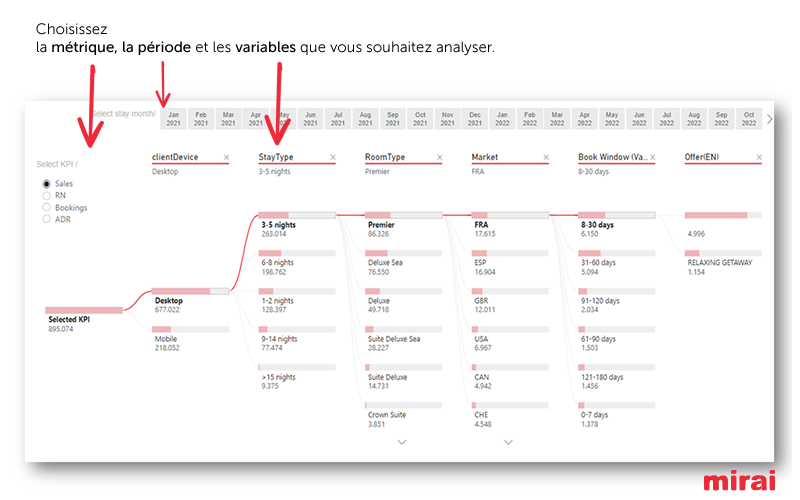
Task: Select the Premier room type node
Action: (404, 215)
